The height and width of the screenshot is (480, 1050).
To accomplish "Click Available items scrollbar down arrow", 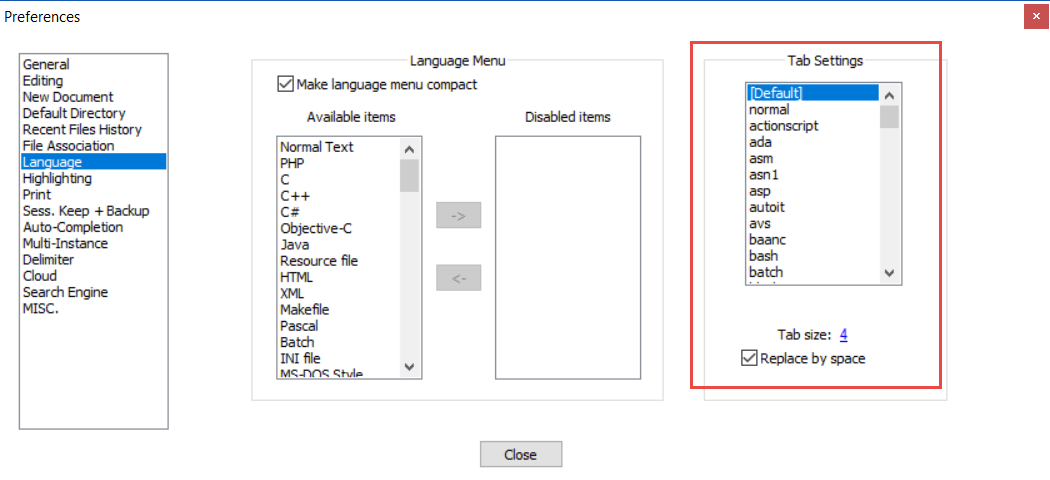I will pyautogui.click(x=410, y=367).
